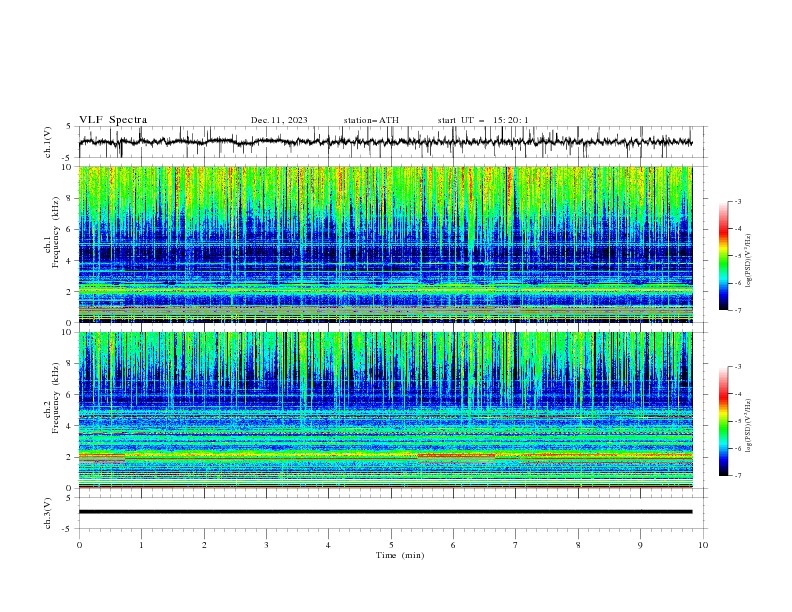Select the "start UT = 15:20:1" text
The width and height of the screenshot is (792, 612).
click(483, 120)
